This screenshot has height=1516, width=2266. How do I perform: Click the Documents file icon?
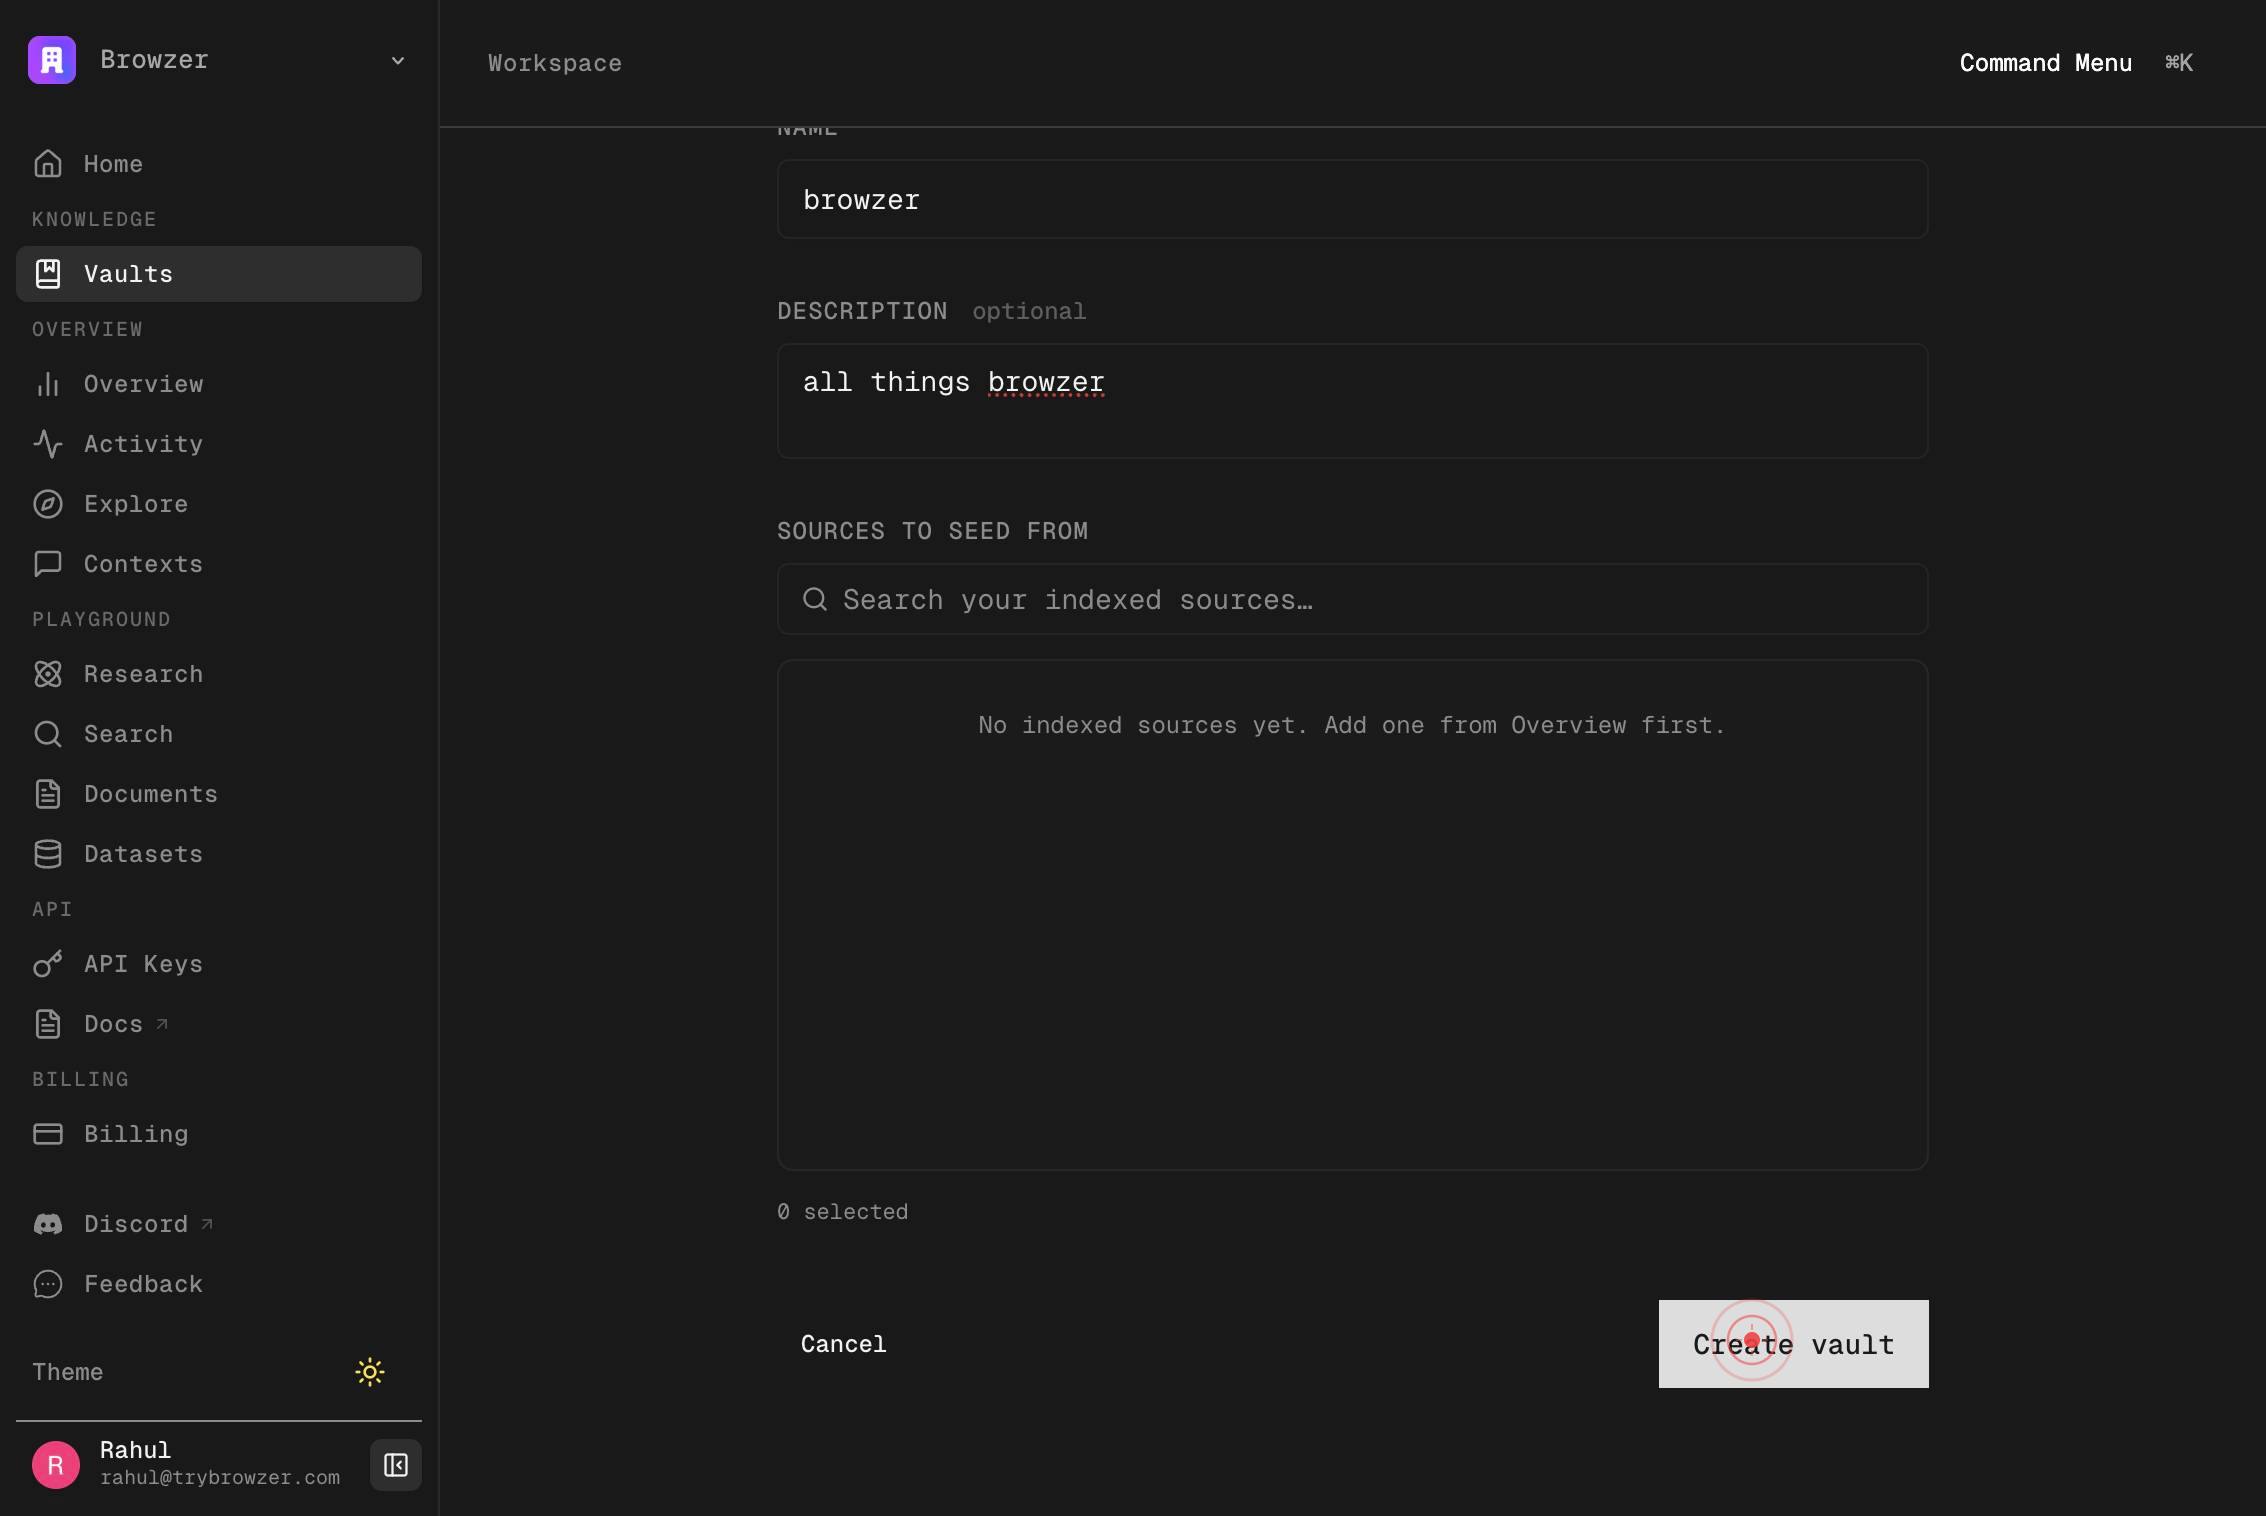pyautogui.click(x=48, y=794)
